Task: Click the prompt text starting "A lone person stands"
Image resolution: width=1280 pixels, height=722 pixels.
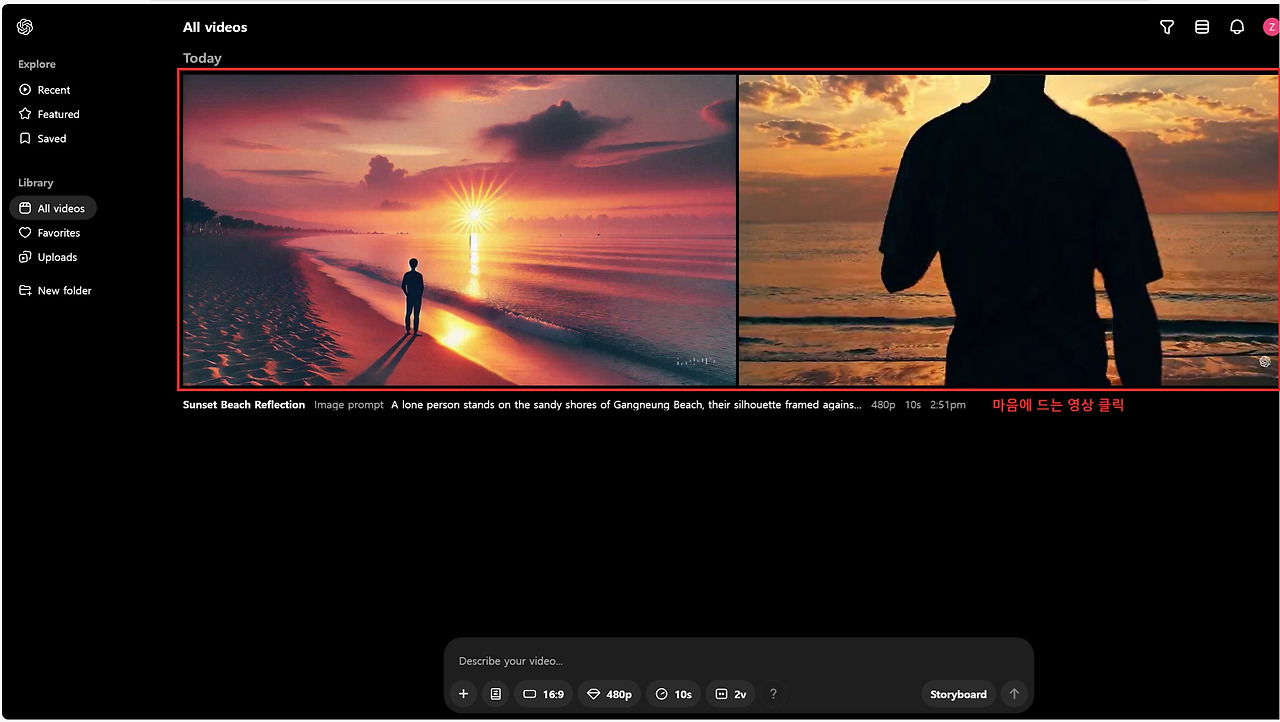Action: tap(626, 405)
